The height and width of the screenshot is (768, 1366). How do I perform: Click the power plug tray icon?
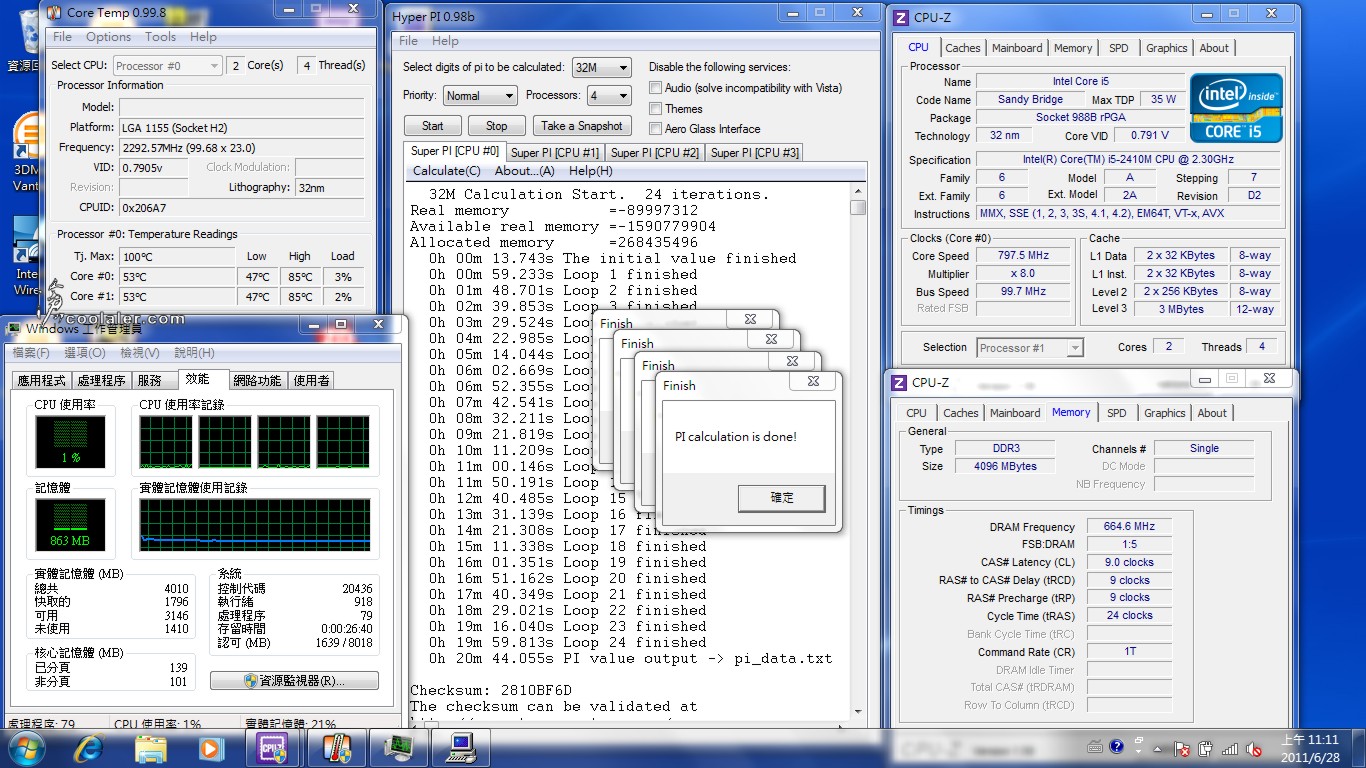(x=1206, y=748)
